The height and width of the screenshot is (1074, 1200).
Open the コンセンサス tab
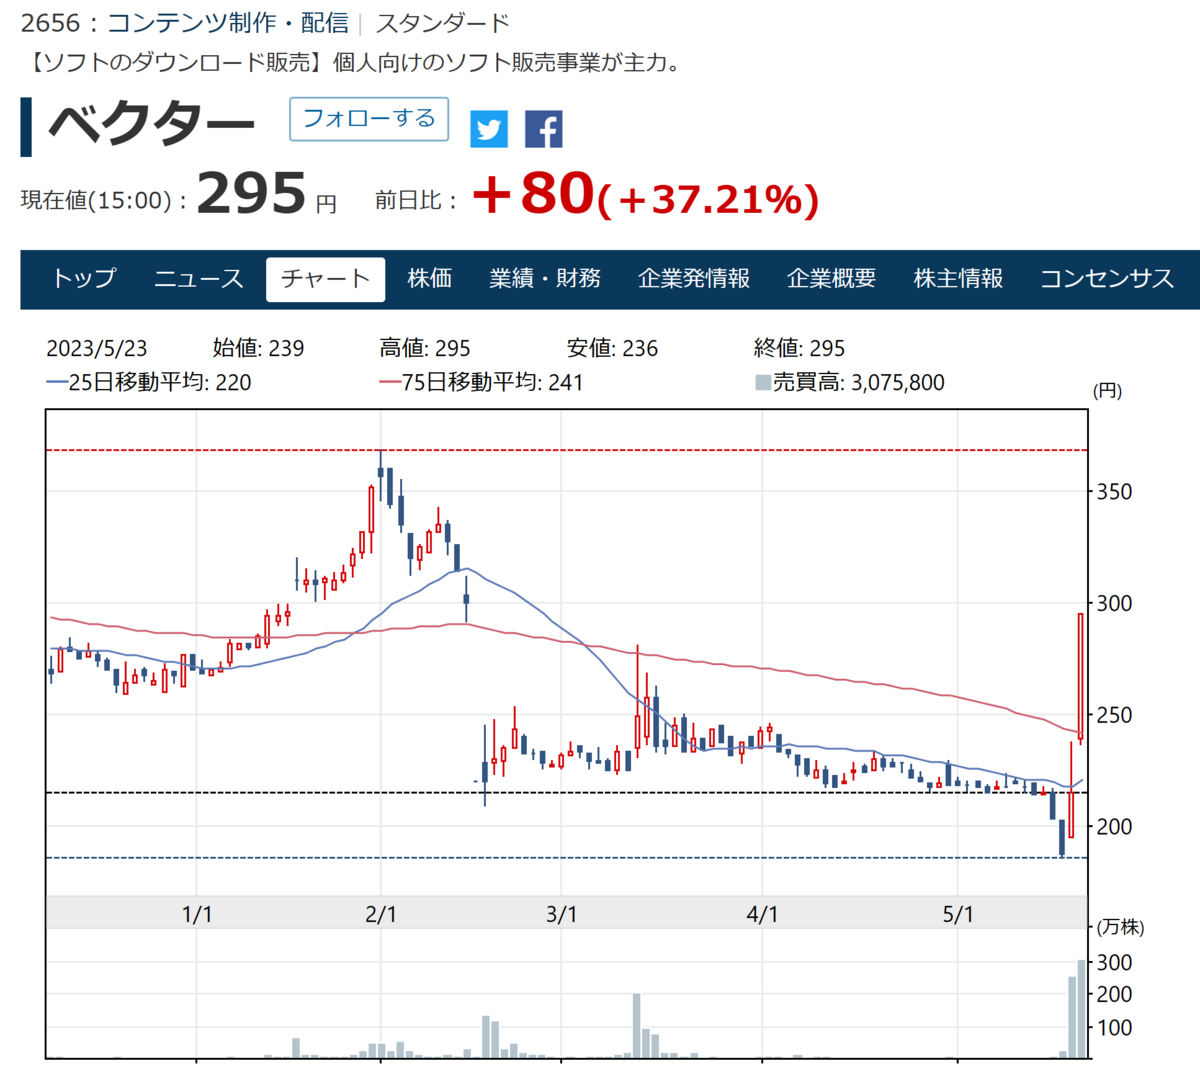click(1107, 278)
